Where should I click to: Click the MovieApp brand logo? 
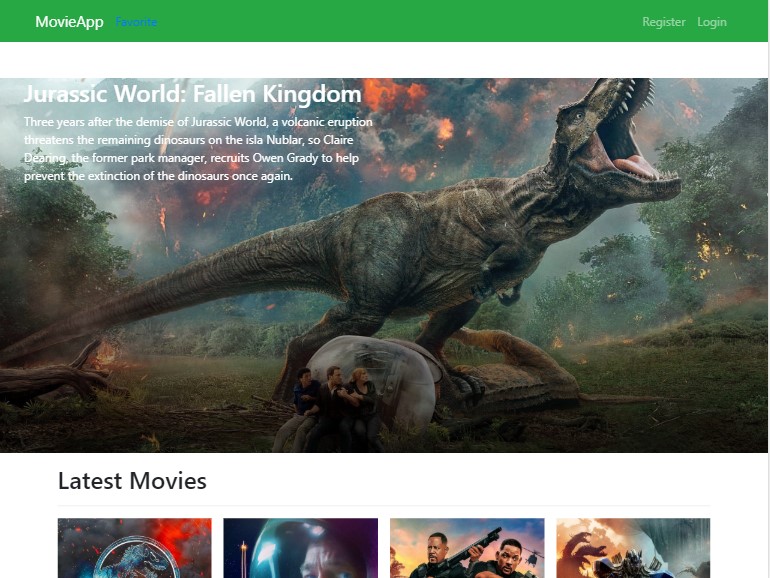pyautogui.click(x=69, y=22)
